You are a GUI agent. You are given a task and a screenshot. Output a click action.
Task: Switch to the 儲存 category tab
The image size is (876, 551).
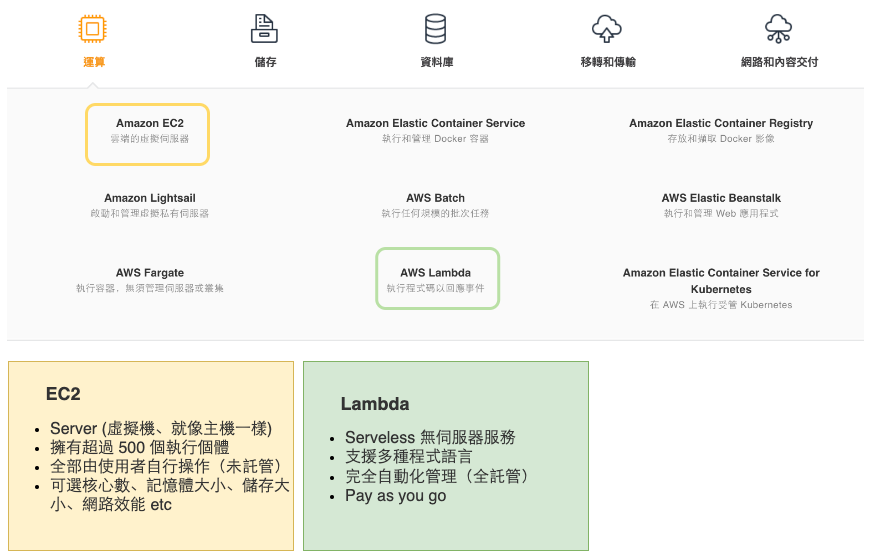pos(265,62)
